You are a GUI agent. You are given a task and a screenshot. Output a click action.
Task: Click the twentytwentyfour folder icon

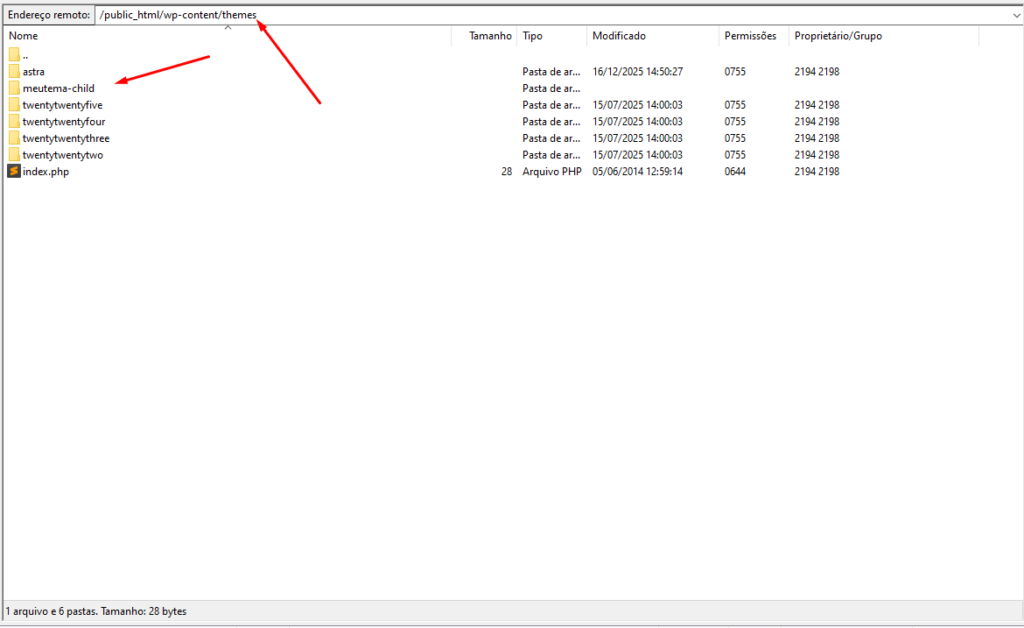(14, 121)
